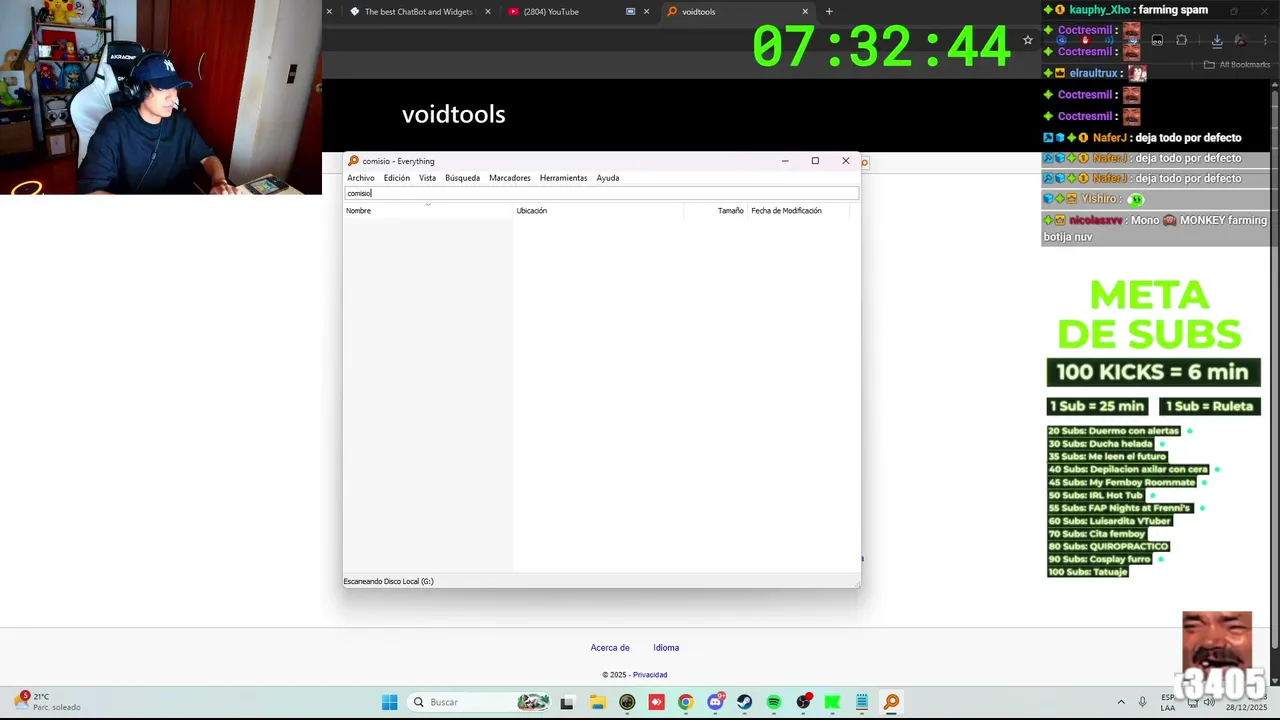1280x720 pixels.
Task: Close the YouTube browser tab
Action: (646, 12)
